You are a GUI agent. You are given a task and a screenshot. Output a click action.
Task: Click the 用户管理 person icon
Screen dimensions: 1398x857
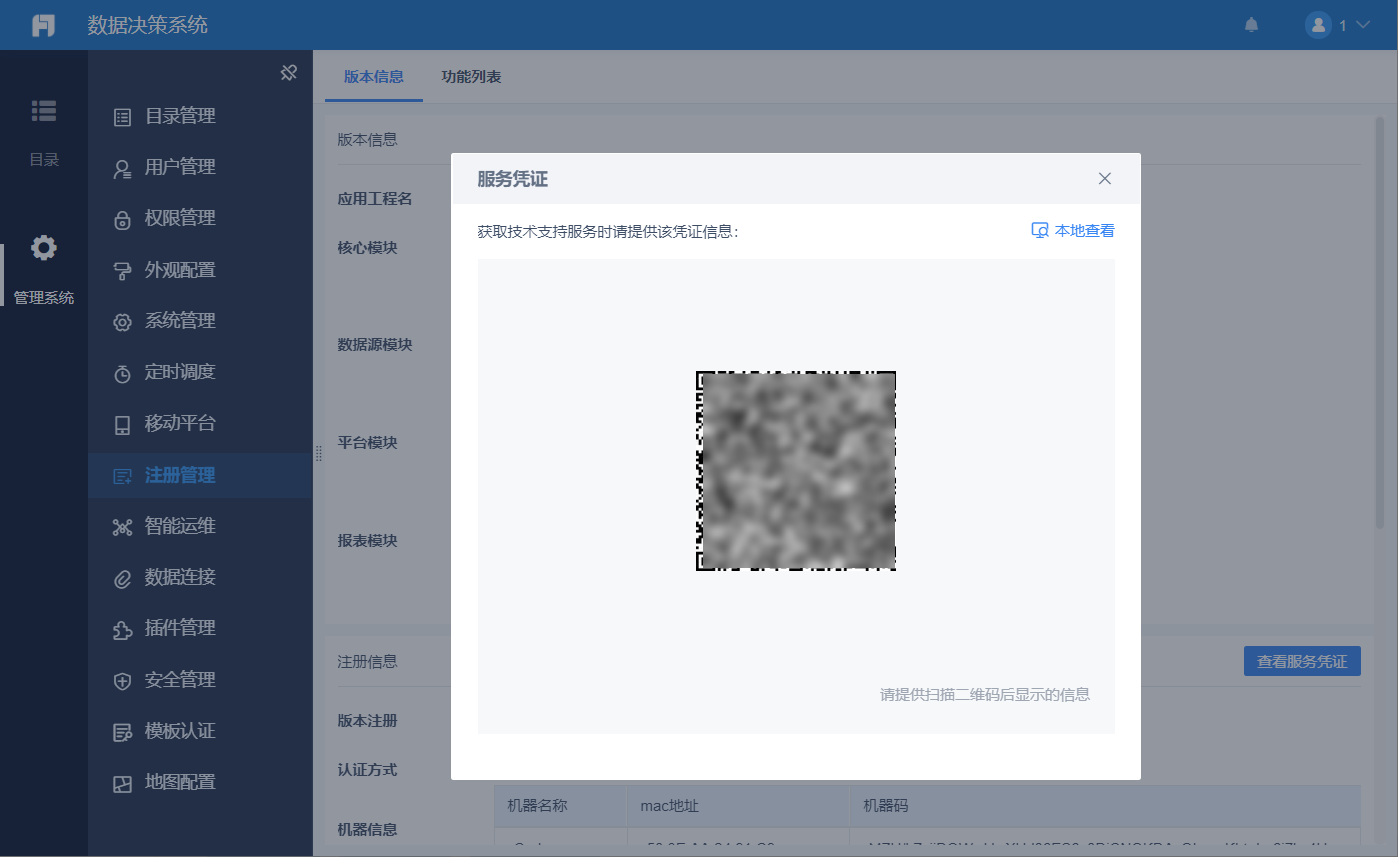(x=122, y=168)
